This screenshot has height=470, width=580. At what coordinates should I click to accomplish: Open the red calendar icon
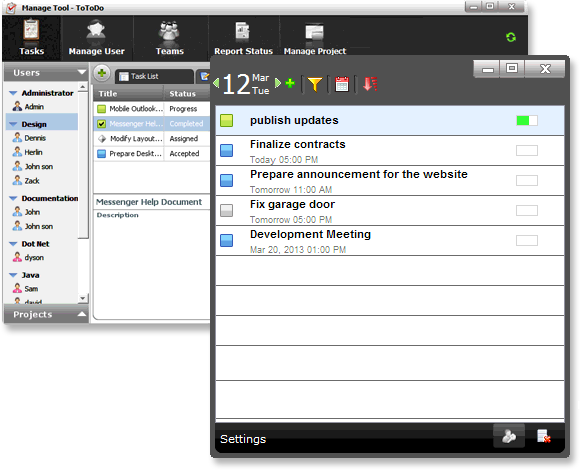pyautogui.click(x=342, y=84)
